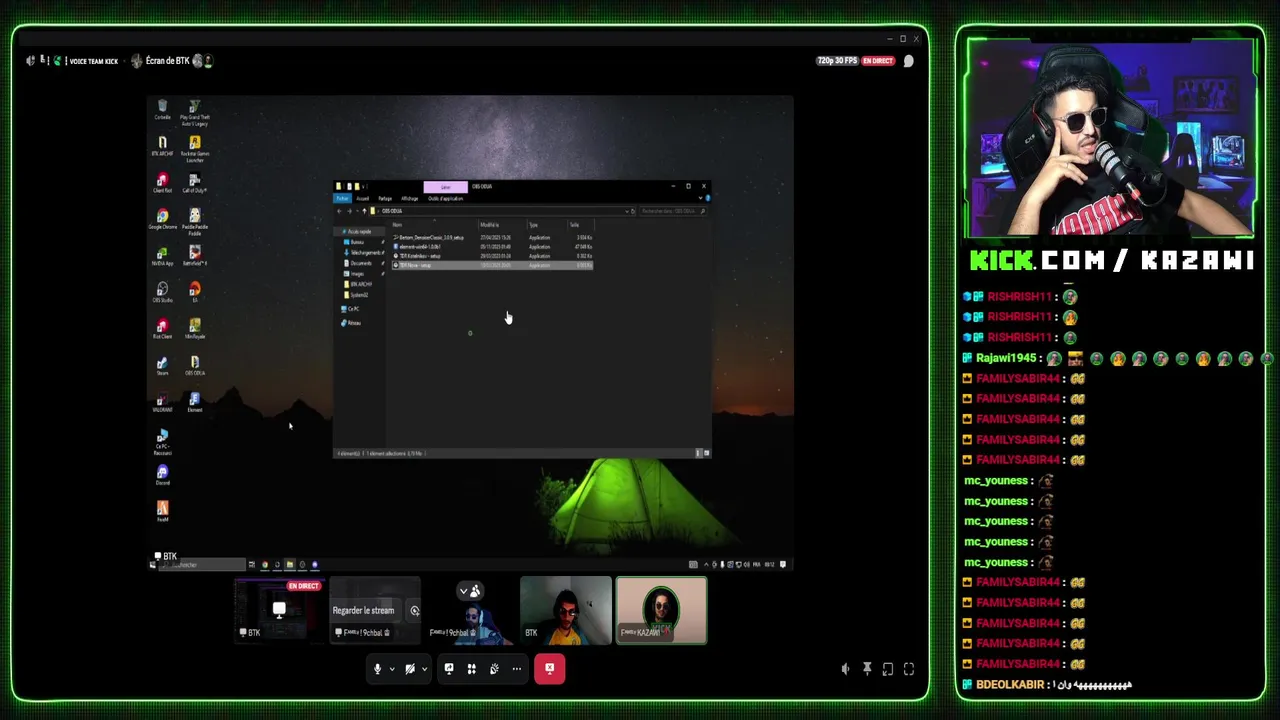Select TDR Nova setup file
Screen dimensions: 1280x720
pyautogui.click(x=492, y=265)
